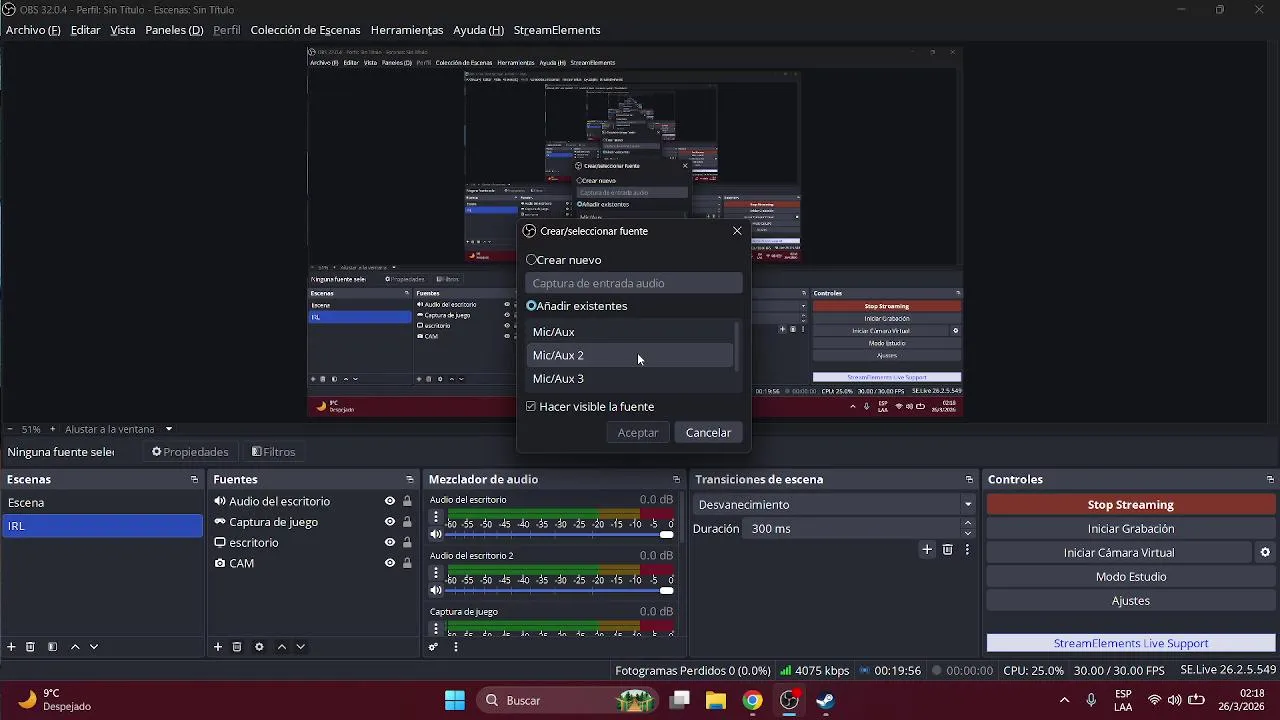The height and width of the screenshot is (720, 1280).
Task: Open File Explorer from taskbar
Action: (715, 700)
